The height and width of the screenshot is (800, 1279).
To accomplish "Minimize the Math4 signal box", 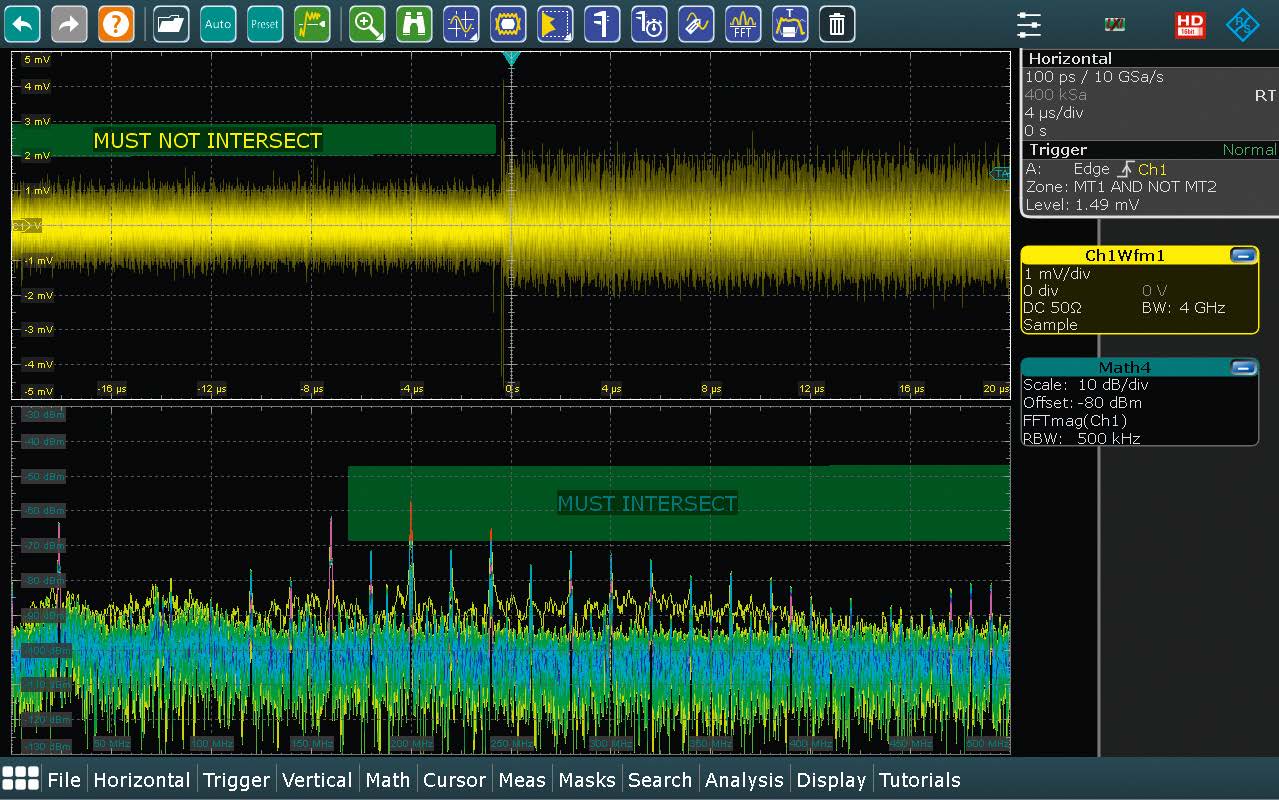I will click(x=1243, y=368).
